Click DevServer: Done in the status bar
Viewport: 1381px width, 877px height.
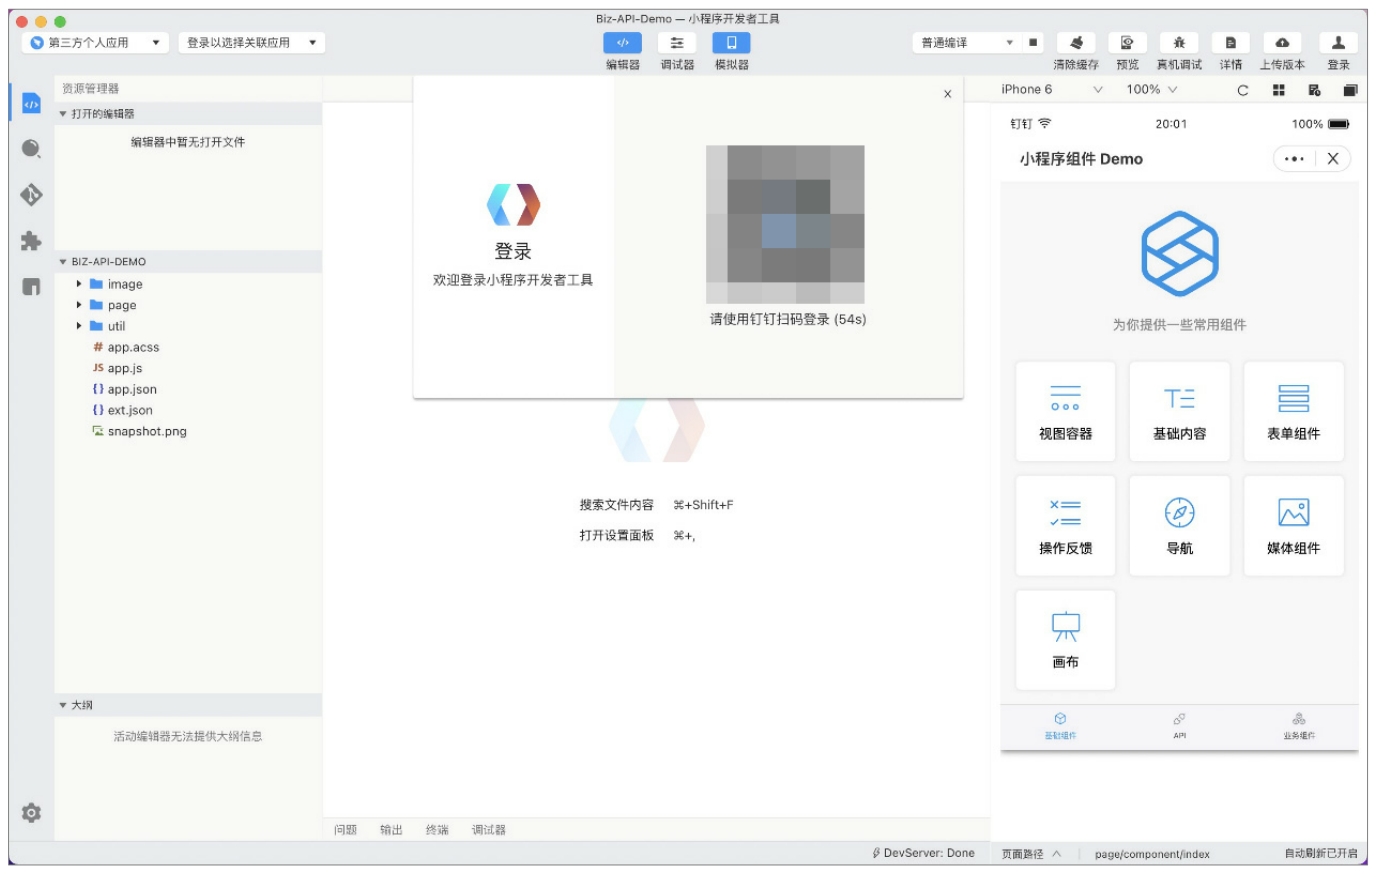coord(923,853)
